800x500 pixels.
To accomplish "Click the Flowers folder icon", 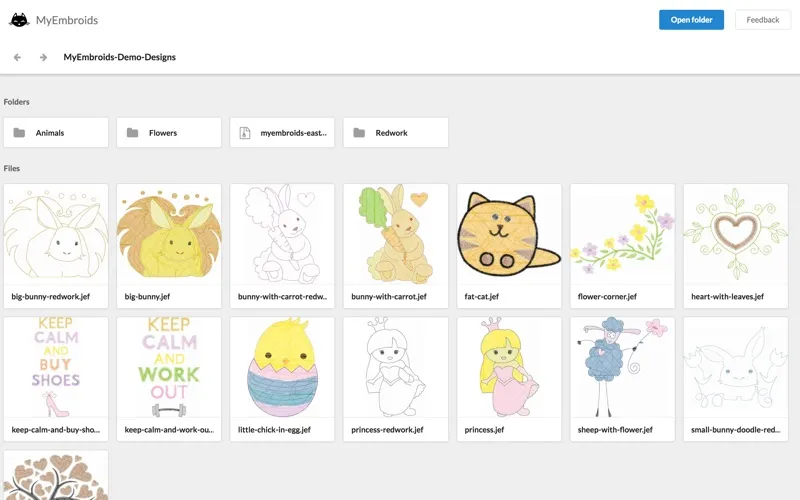I will 133,133.
